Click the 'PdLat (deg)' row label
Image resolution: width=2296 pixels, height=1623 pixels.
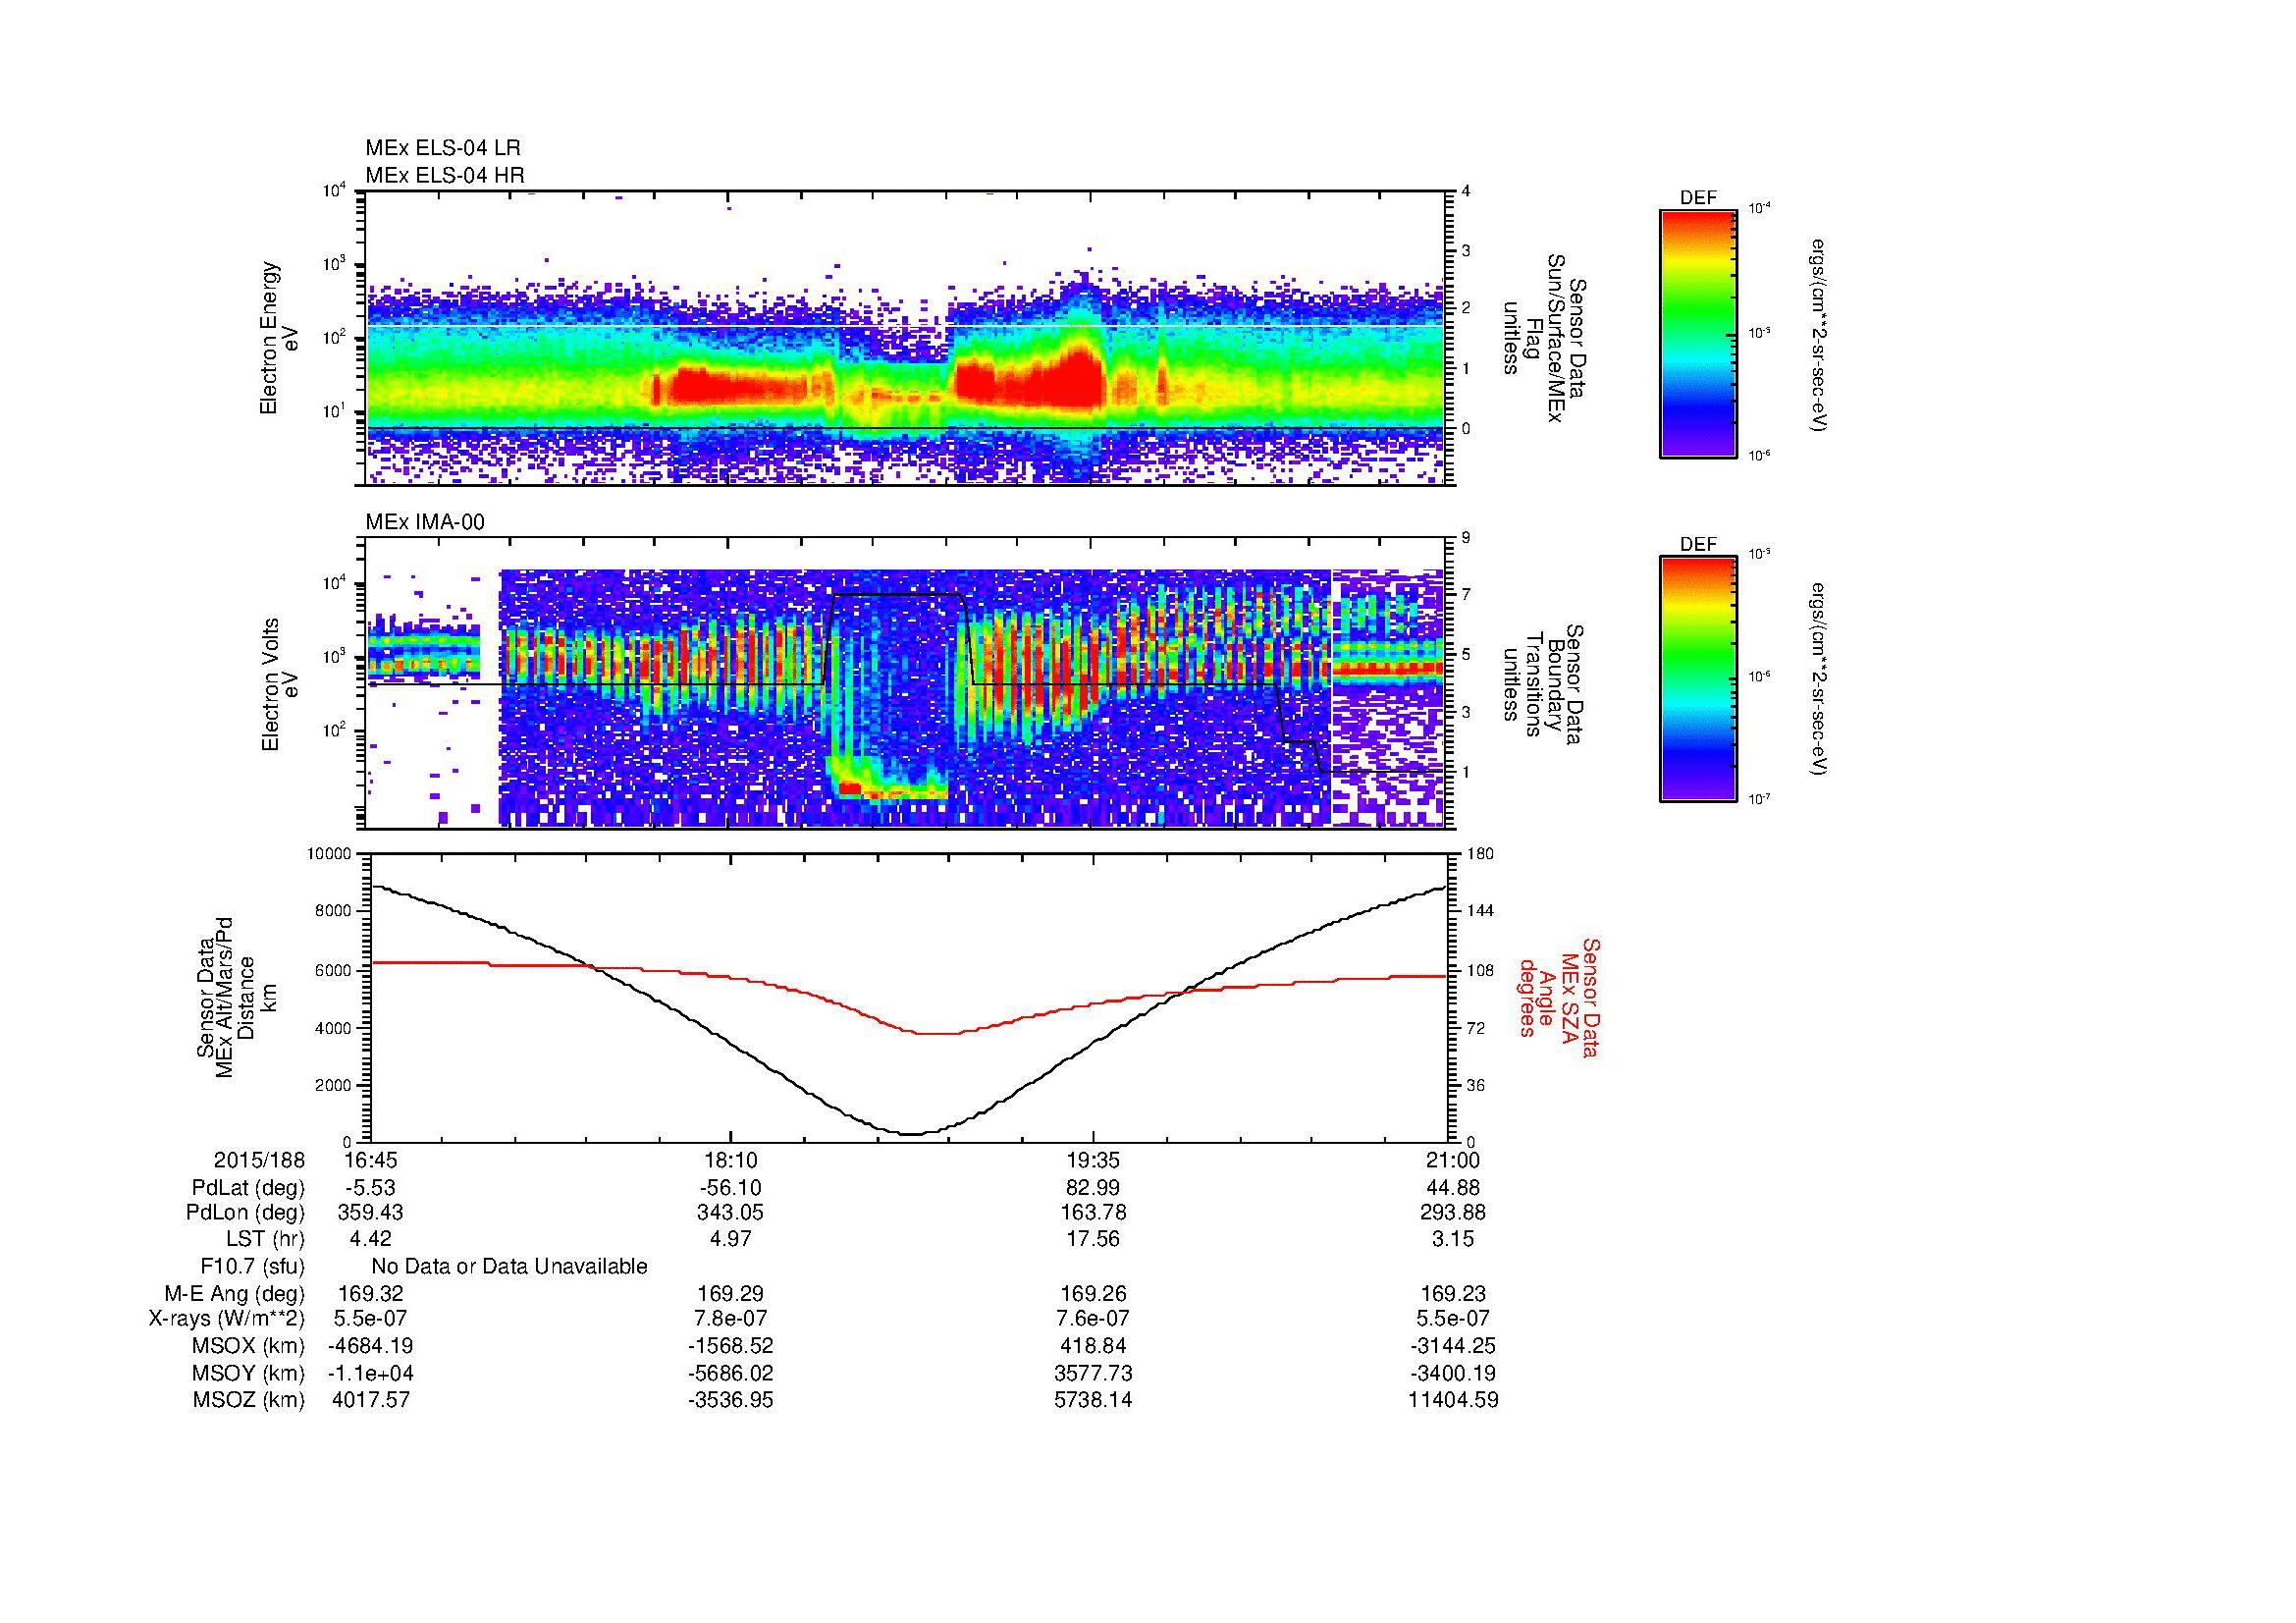pyautogui.click(x=248, y=1188)
